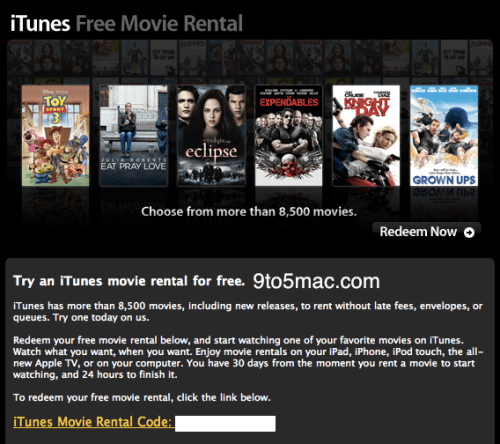This screenshot has width=500, height=444.
Task: Click the arrow icon beside Redeem Now
Action: [x=469, y=232]
